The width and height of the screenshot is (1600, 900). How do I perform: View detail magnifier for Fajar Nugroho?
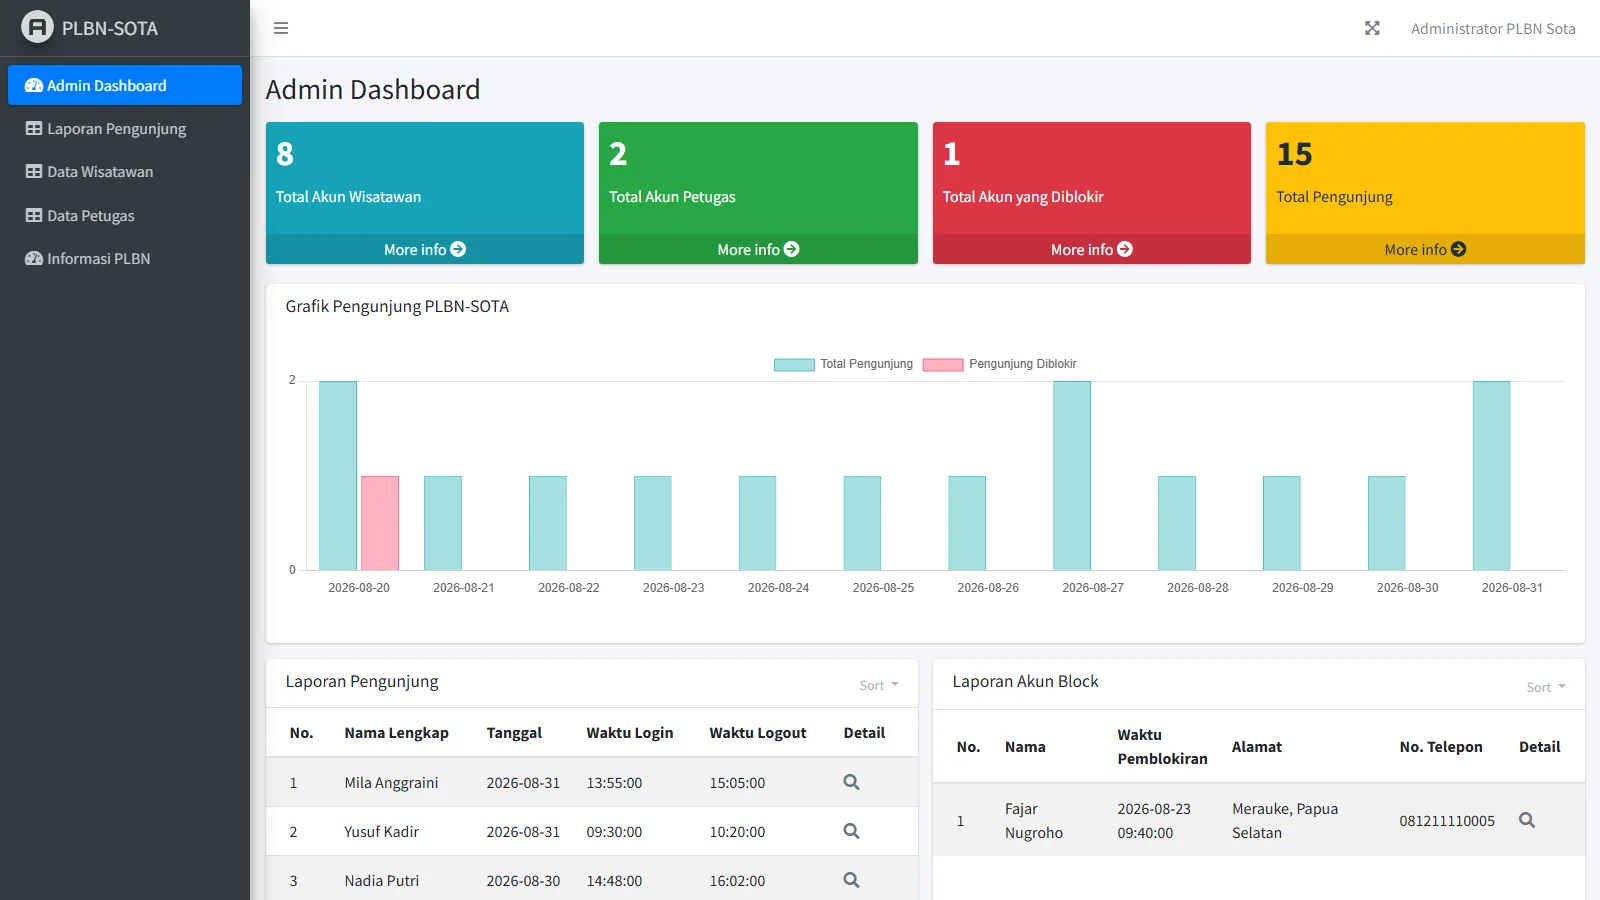1527,820
